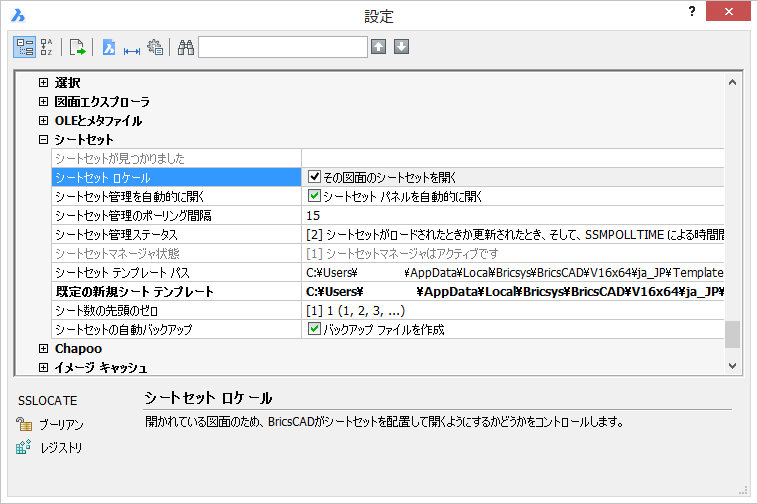
Task: Expand the OLEとメタファイル category
Action: tap(43, 120)
